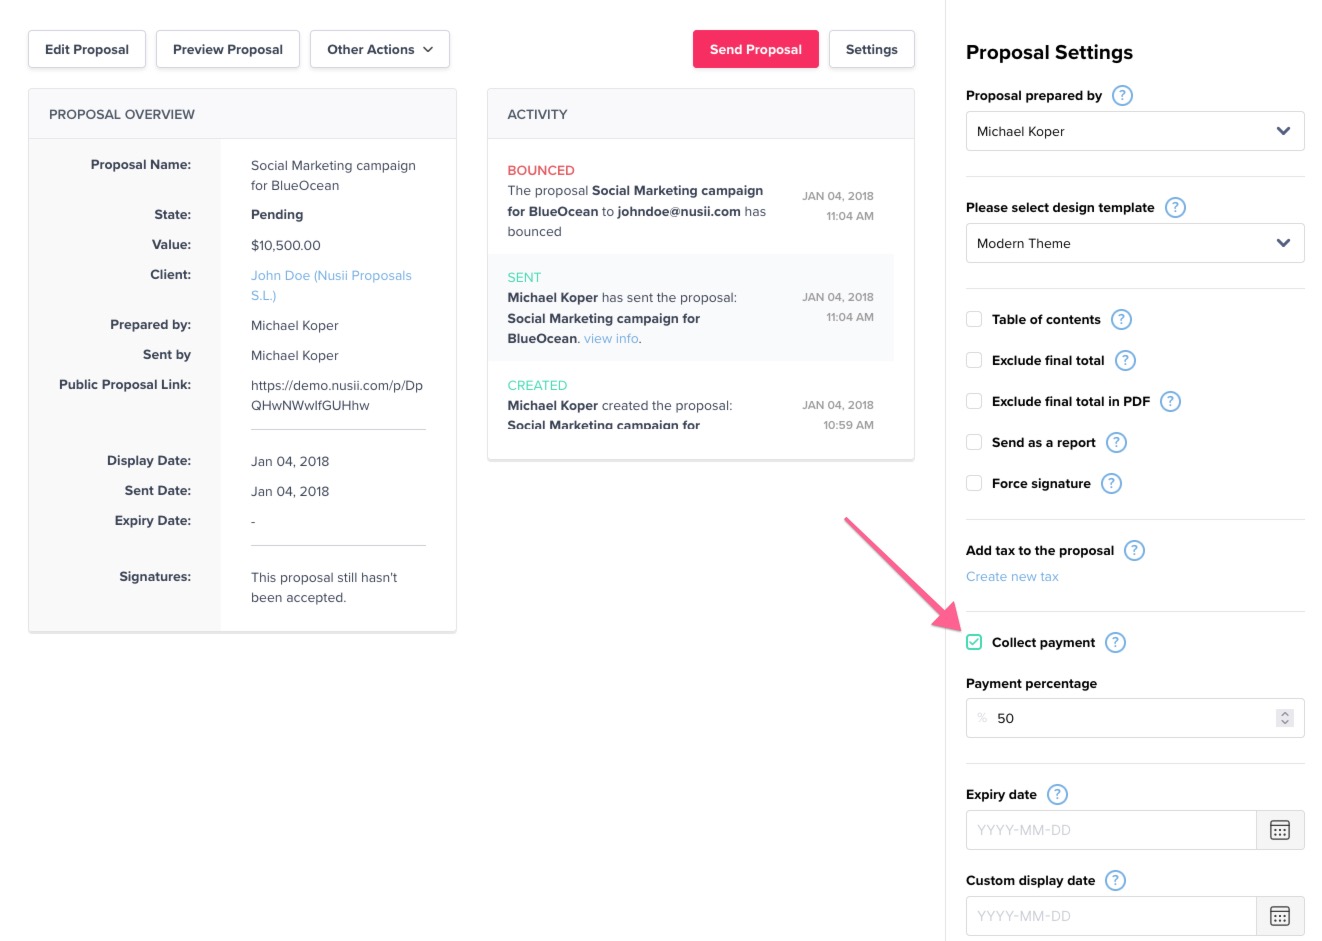Click the Edit Proposal button
The image size is (1322, 941).
[x=87, y=50]
